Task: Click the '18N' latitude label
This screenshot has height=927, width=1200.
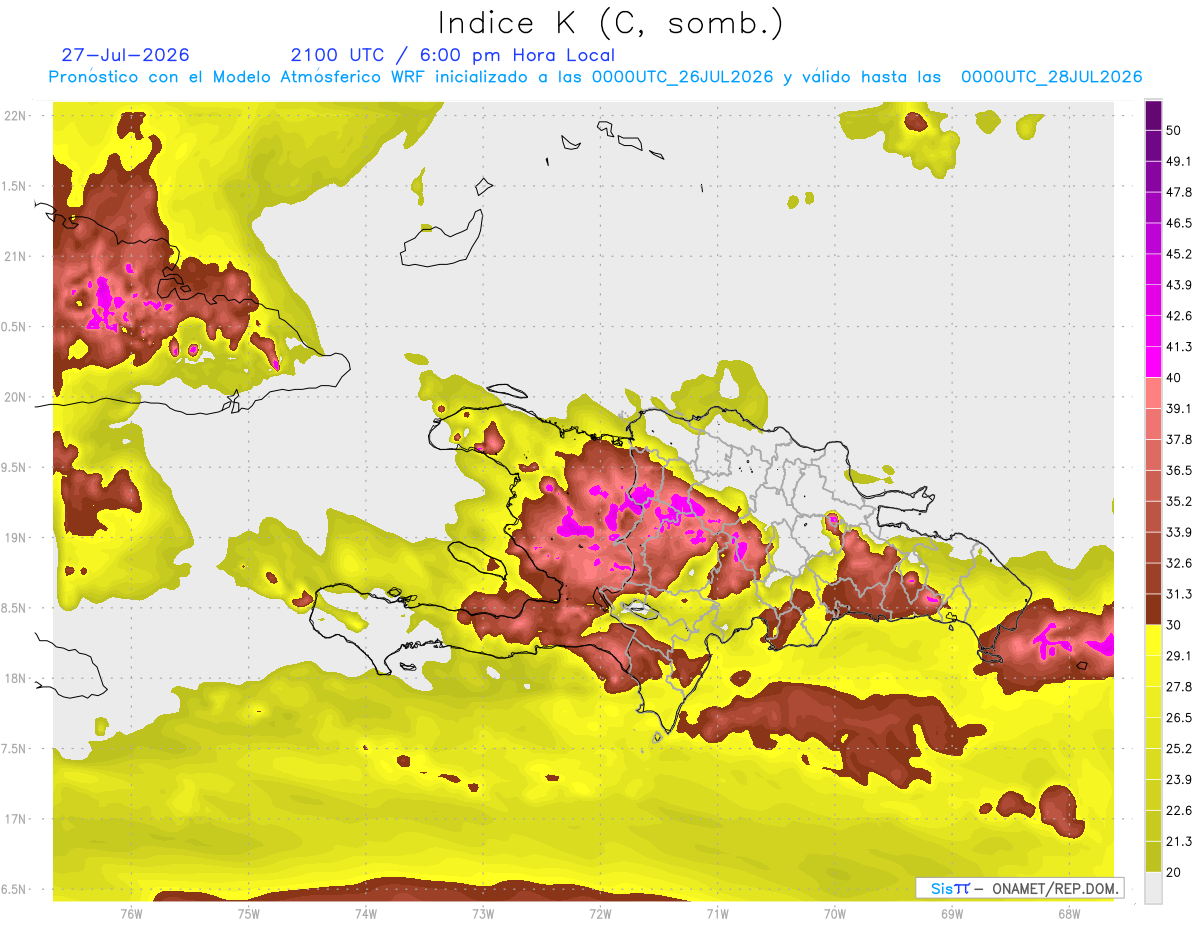Action: tap(17, 678)
